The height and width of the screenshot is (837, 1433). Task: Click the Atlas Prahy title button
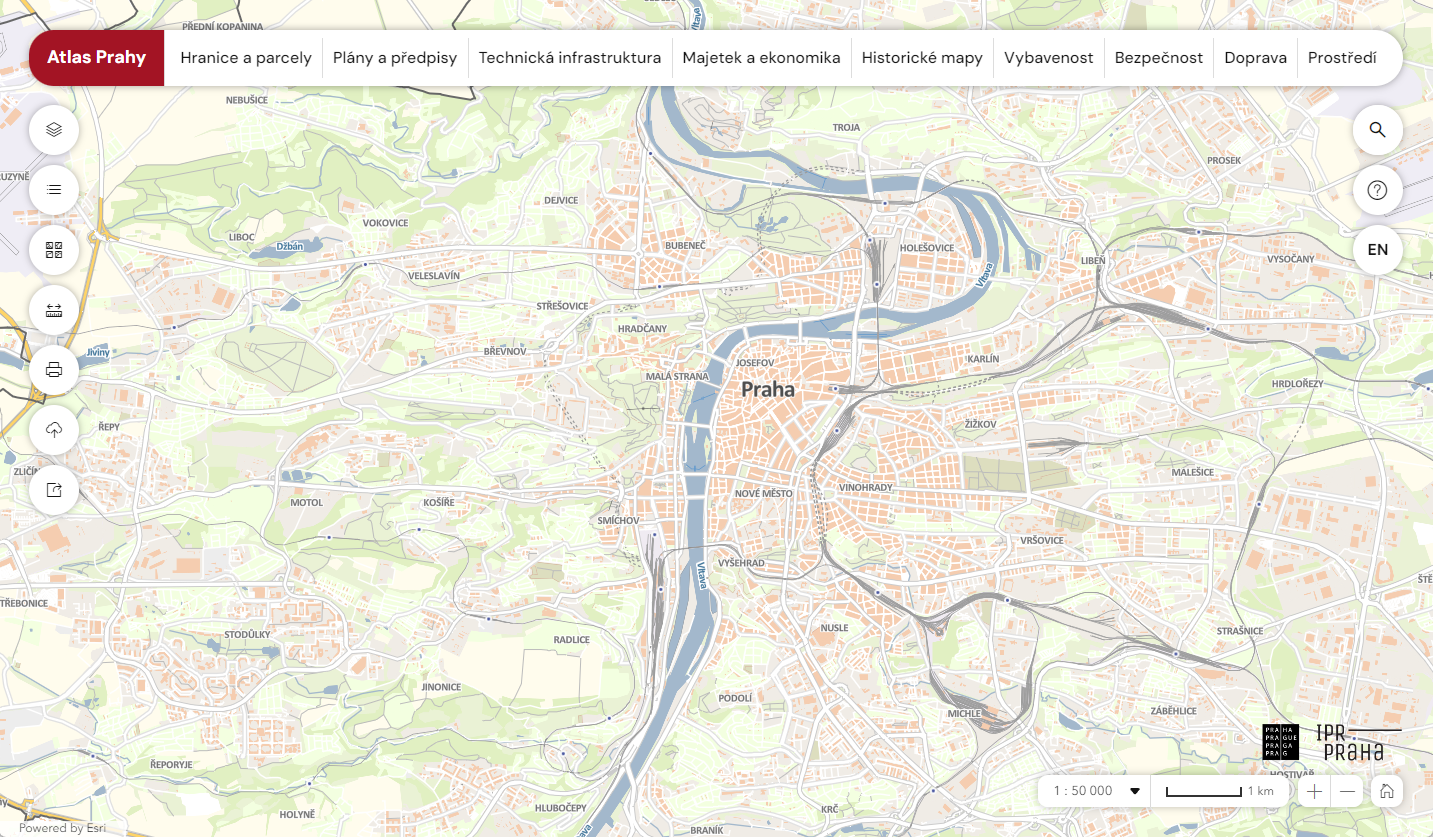coord(97,58)
